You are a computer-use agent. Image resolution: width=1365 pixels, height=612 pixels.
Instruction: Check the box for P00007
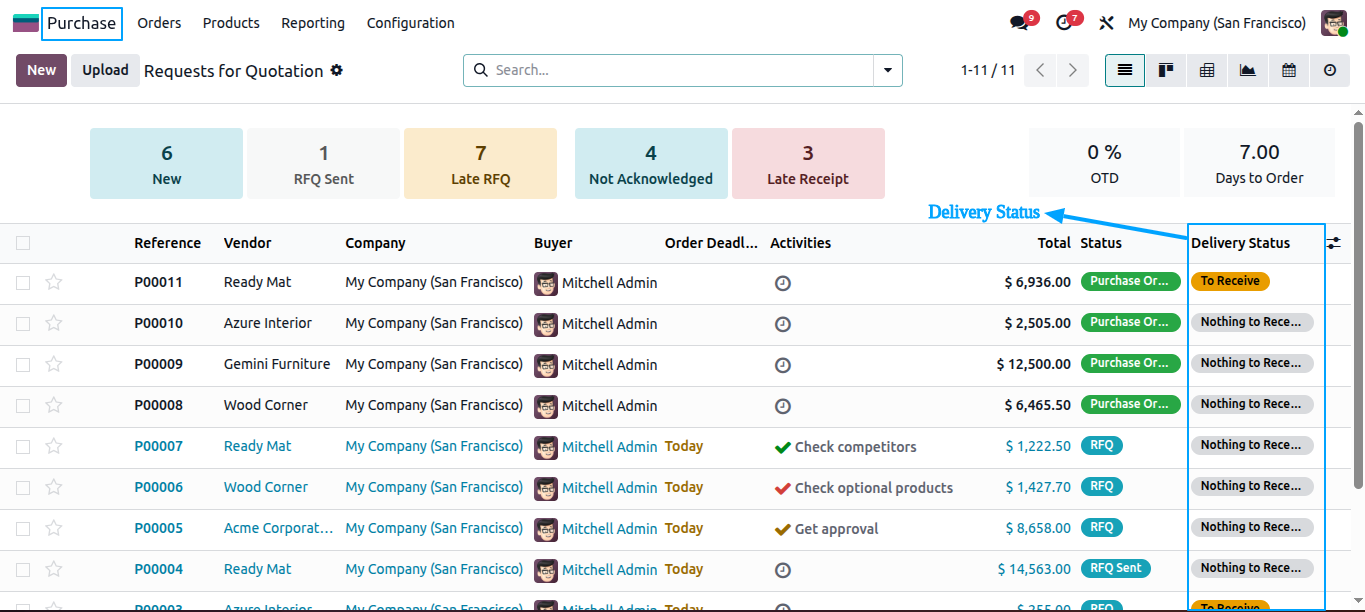23,447
